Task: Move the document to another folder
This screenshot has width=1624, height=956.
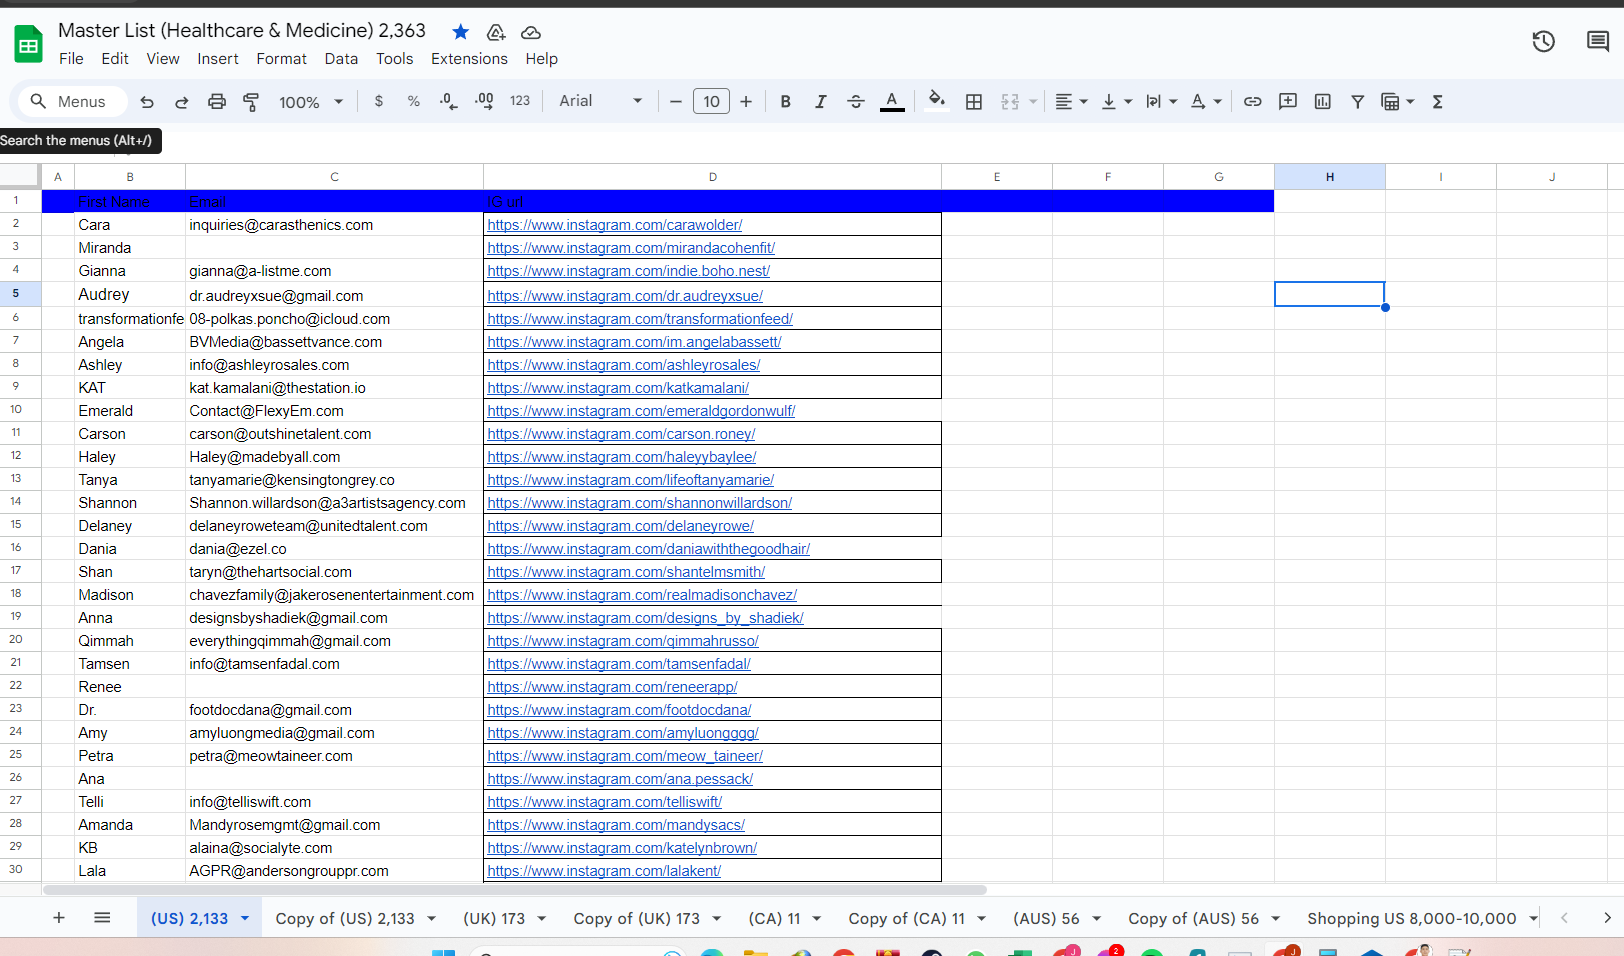Action: (x=496, y=32)
